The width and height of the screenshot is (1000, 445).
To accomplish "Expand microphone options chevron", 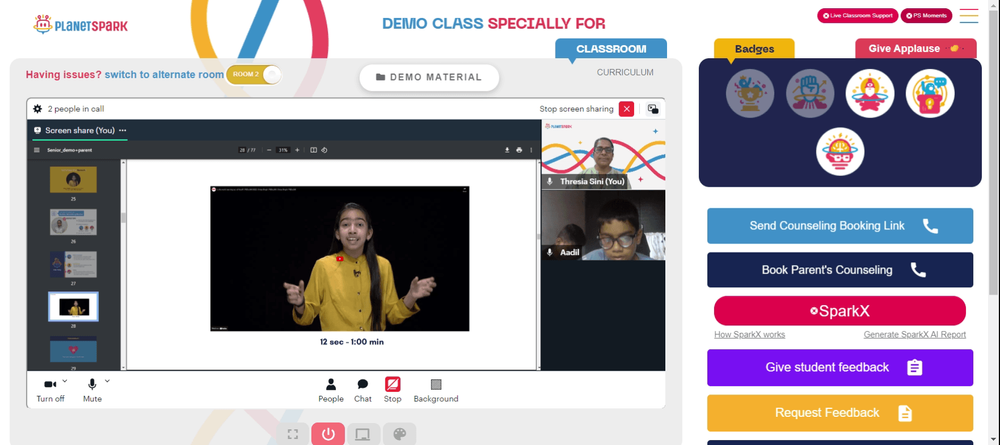I will pyautogui.click(x=107, y=381).
